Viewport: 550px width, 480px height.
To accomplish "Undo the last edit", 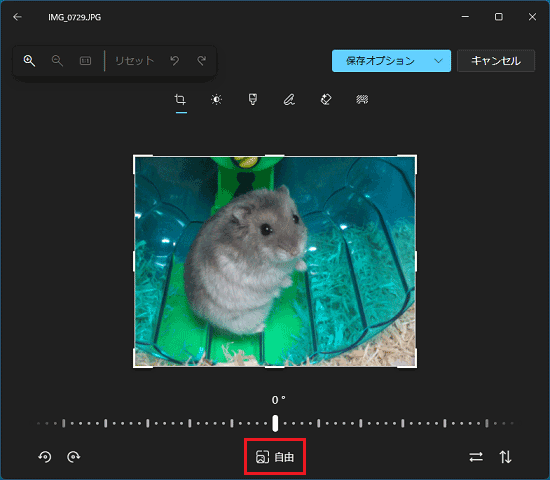I will tap(174, 61).
